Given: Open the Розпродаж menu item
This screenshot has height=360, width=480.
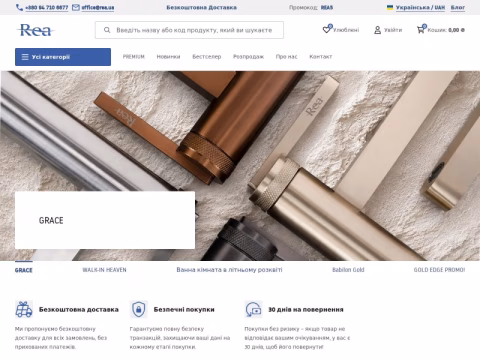Looking at the screenshot, I should pos(248,57).
